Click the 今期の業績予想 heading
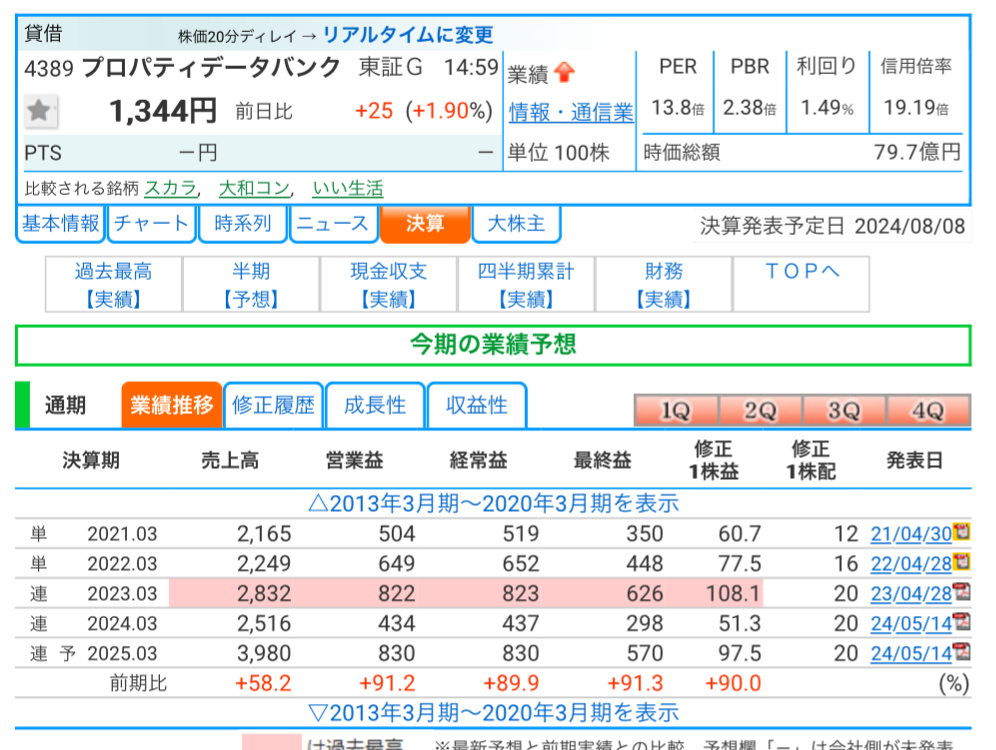The image size is (996, 750). (493, 345)
